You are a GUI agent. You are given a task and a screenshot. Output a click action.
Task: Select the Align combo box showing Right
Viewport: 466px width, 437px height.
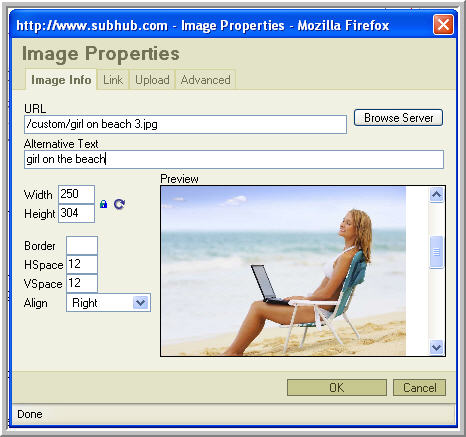(108, 303)
